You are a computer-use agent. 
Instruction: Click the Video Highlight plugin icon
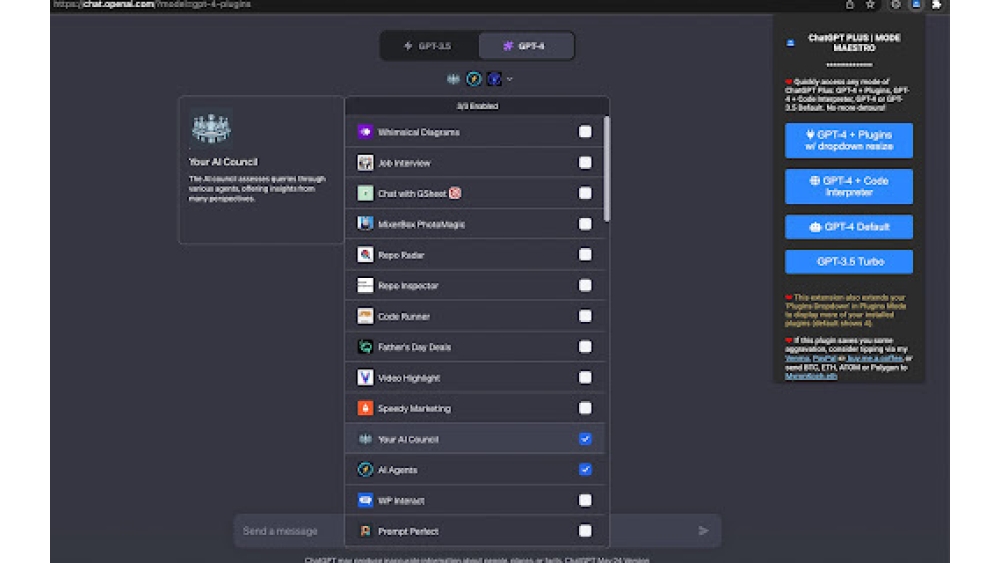coord(365,377)
